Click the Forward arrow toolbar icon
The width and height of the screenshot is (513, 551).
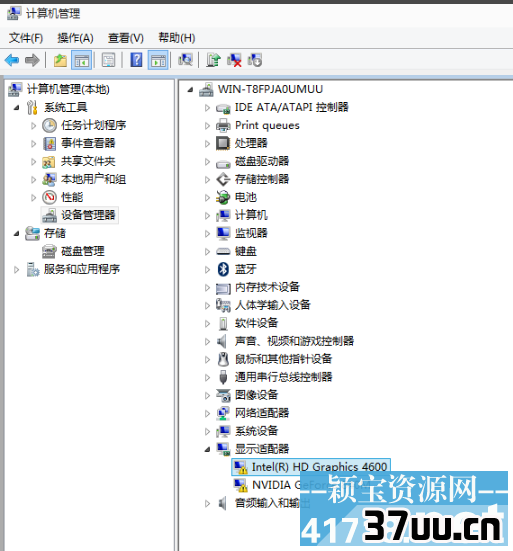click(32, 60)
